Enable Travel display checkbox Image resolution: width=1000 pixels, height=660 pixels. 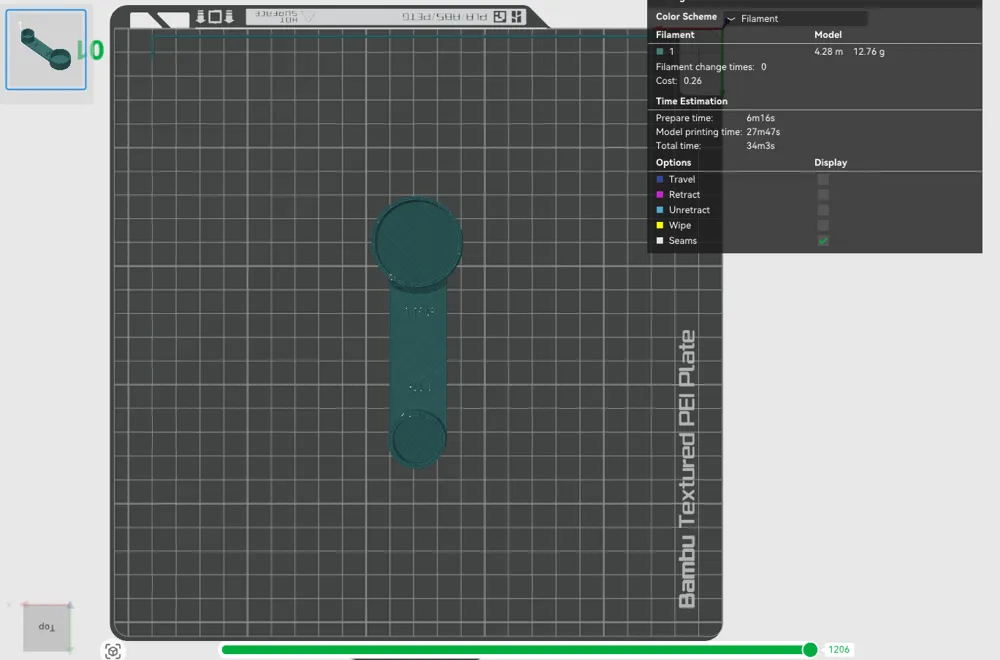(823, 179)
